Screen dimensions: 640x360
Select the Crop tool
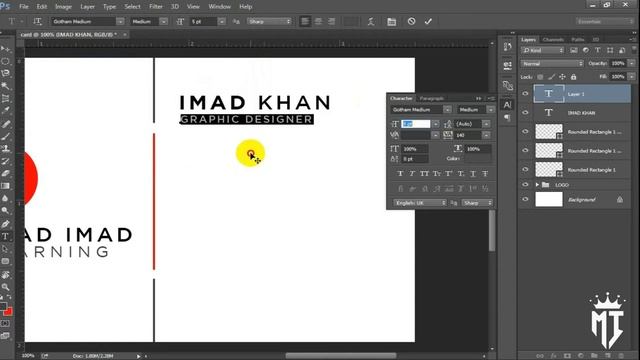pos(5,98)
